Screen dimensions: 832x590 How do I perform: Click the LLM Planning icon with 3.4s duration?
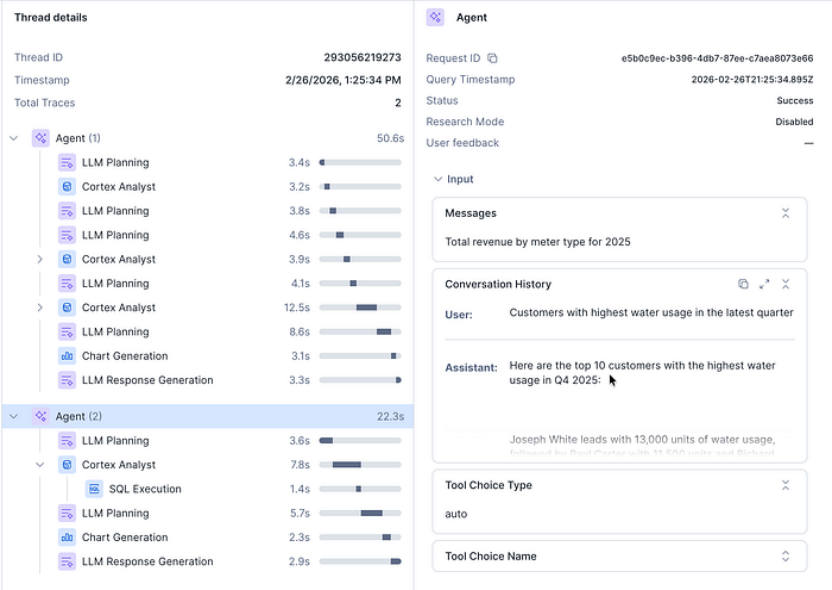(67, 163)
